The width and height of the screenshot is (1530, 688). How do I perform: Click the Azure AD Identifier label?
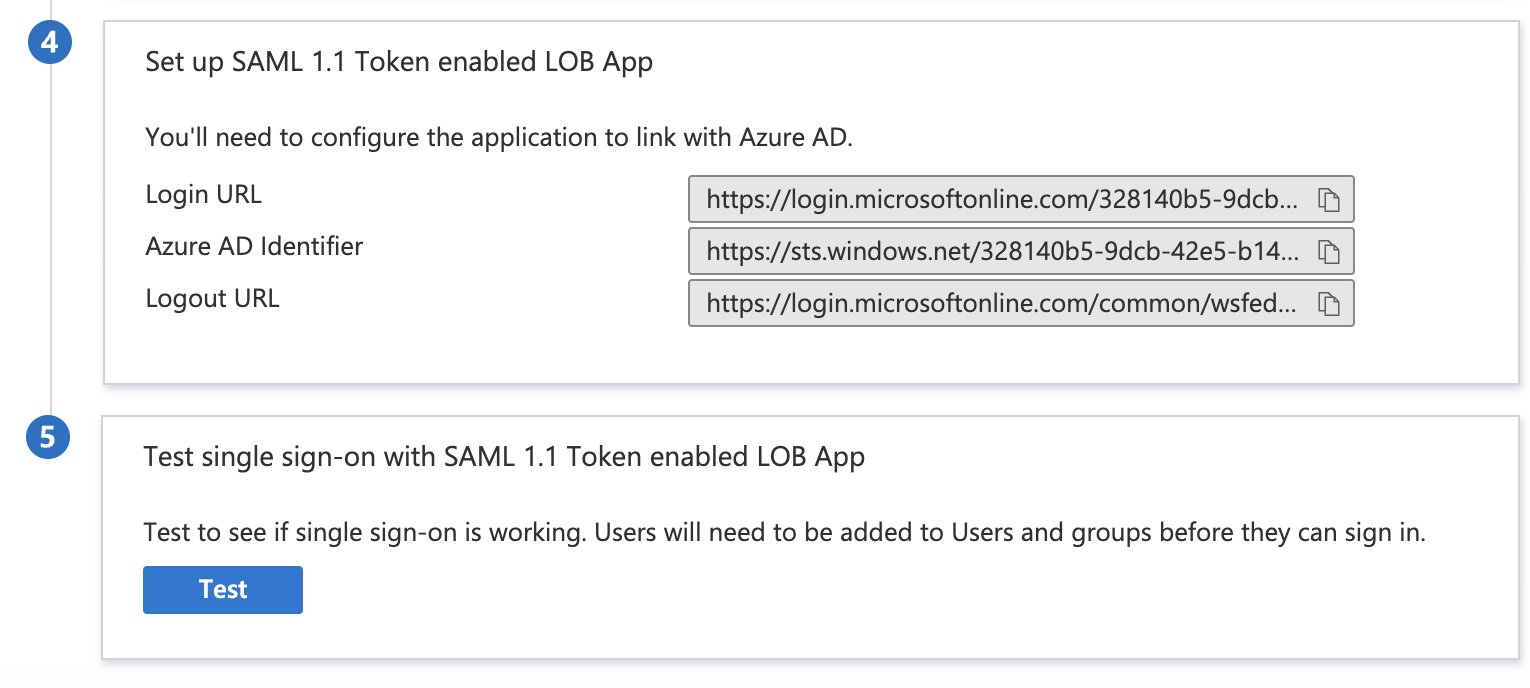point(254,245)
